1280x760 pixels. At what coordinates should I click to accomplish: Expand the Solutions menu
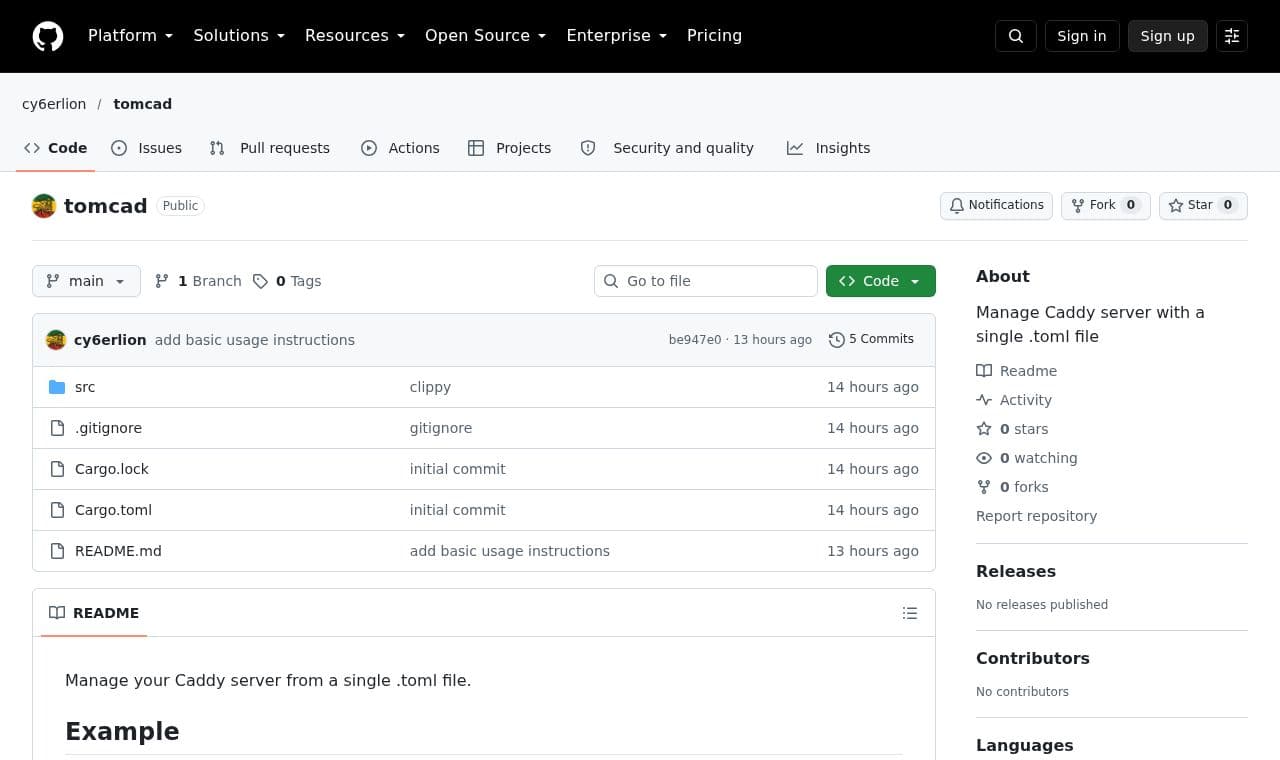click(239, 36)
